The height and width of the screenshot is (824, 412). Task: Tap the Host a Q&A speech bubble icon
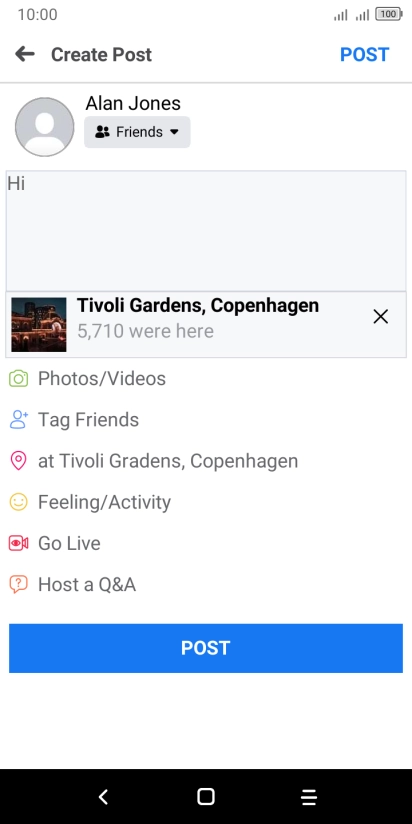pos(18,584)
